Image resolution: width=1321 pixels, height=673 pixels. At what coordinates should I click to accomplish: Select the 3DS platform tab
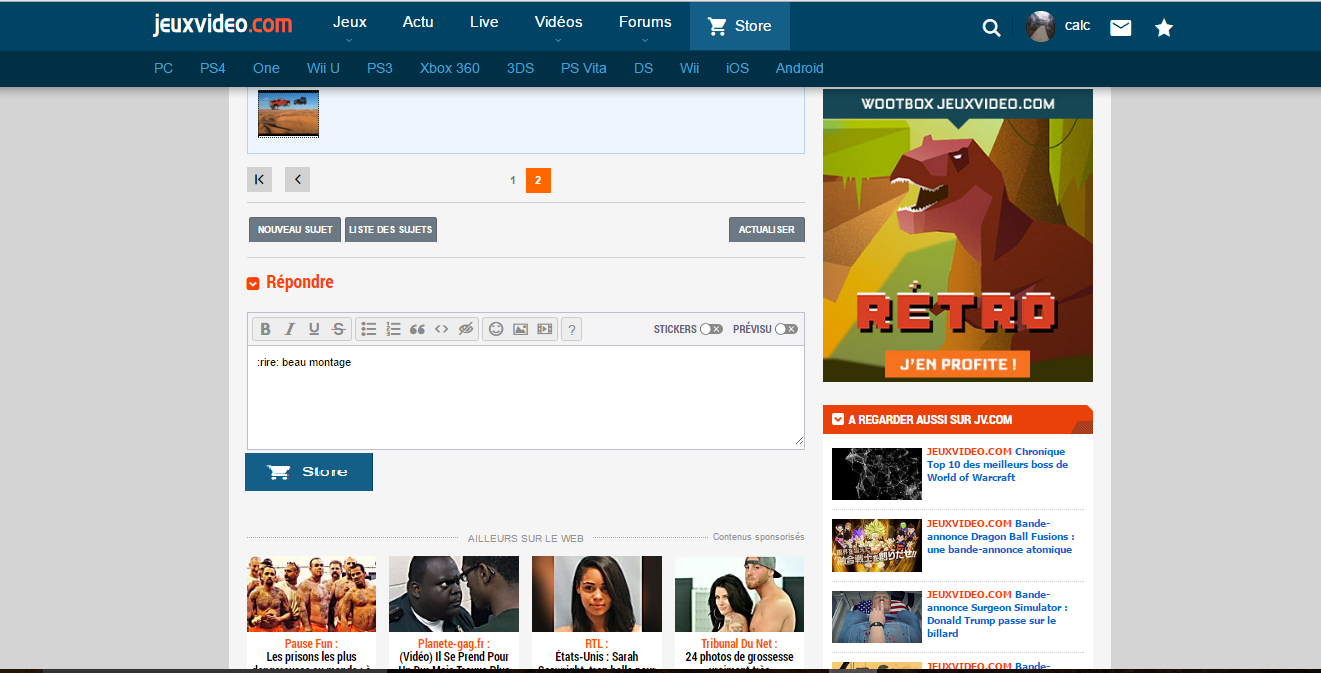[520, 68]
